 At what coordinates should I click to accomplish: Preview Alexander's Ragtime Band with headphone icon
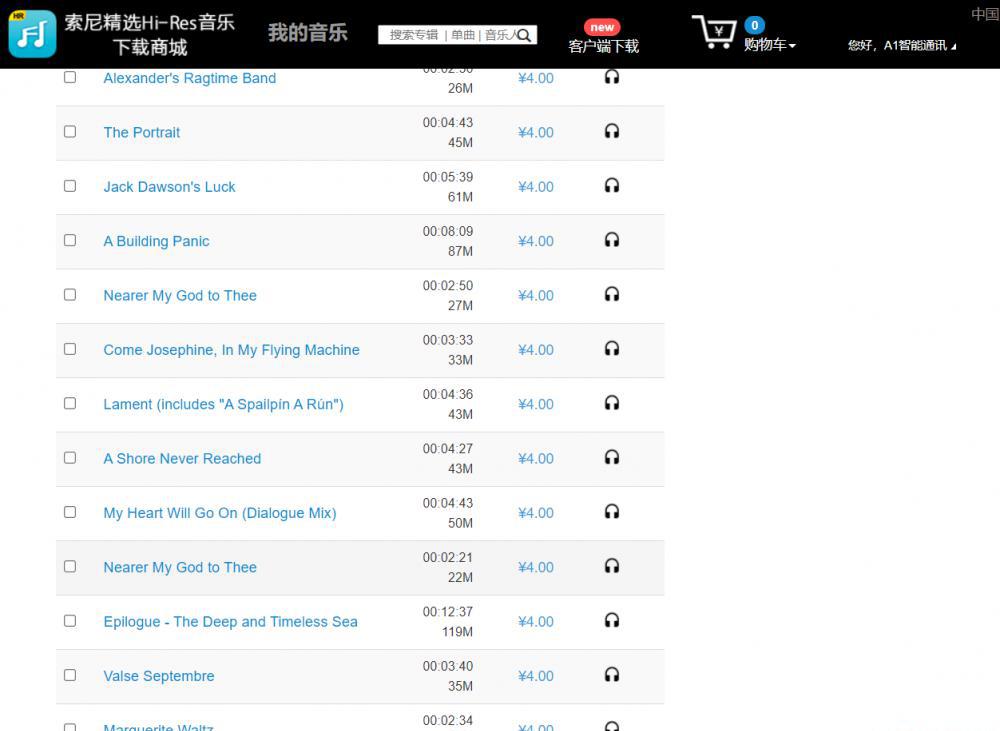[612, 77]
